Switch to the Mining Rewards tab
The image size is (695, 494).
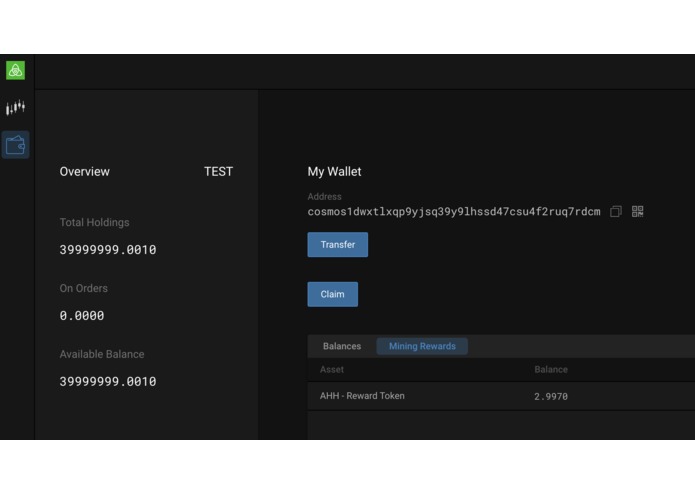[422, 346]
